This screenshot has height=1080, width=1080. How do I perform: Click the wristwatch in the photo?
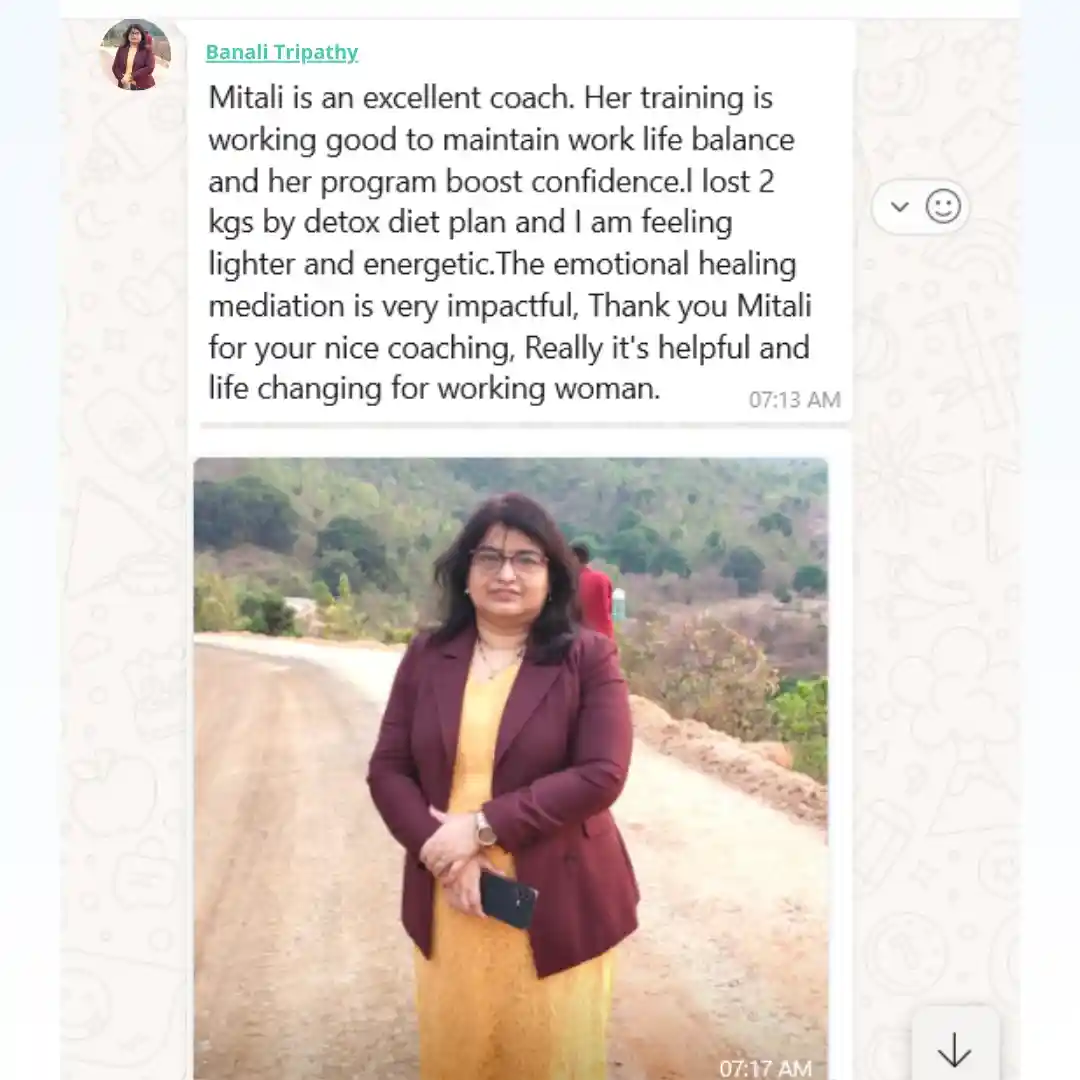[485, 827]
